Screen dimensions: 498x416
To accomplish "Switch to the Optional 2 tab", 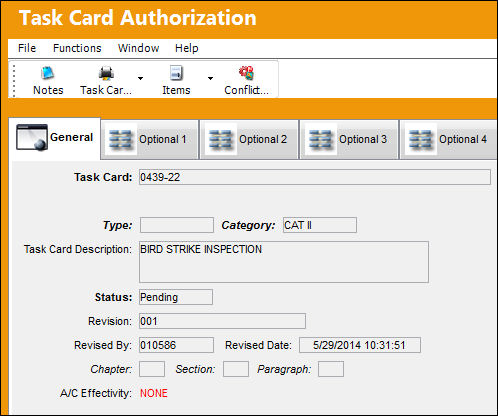I will click(x=249, y=139).
